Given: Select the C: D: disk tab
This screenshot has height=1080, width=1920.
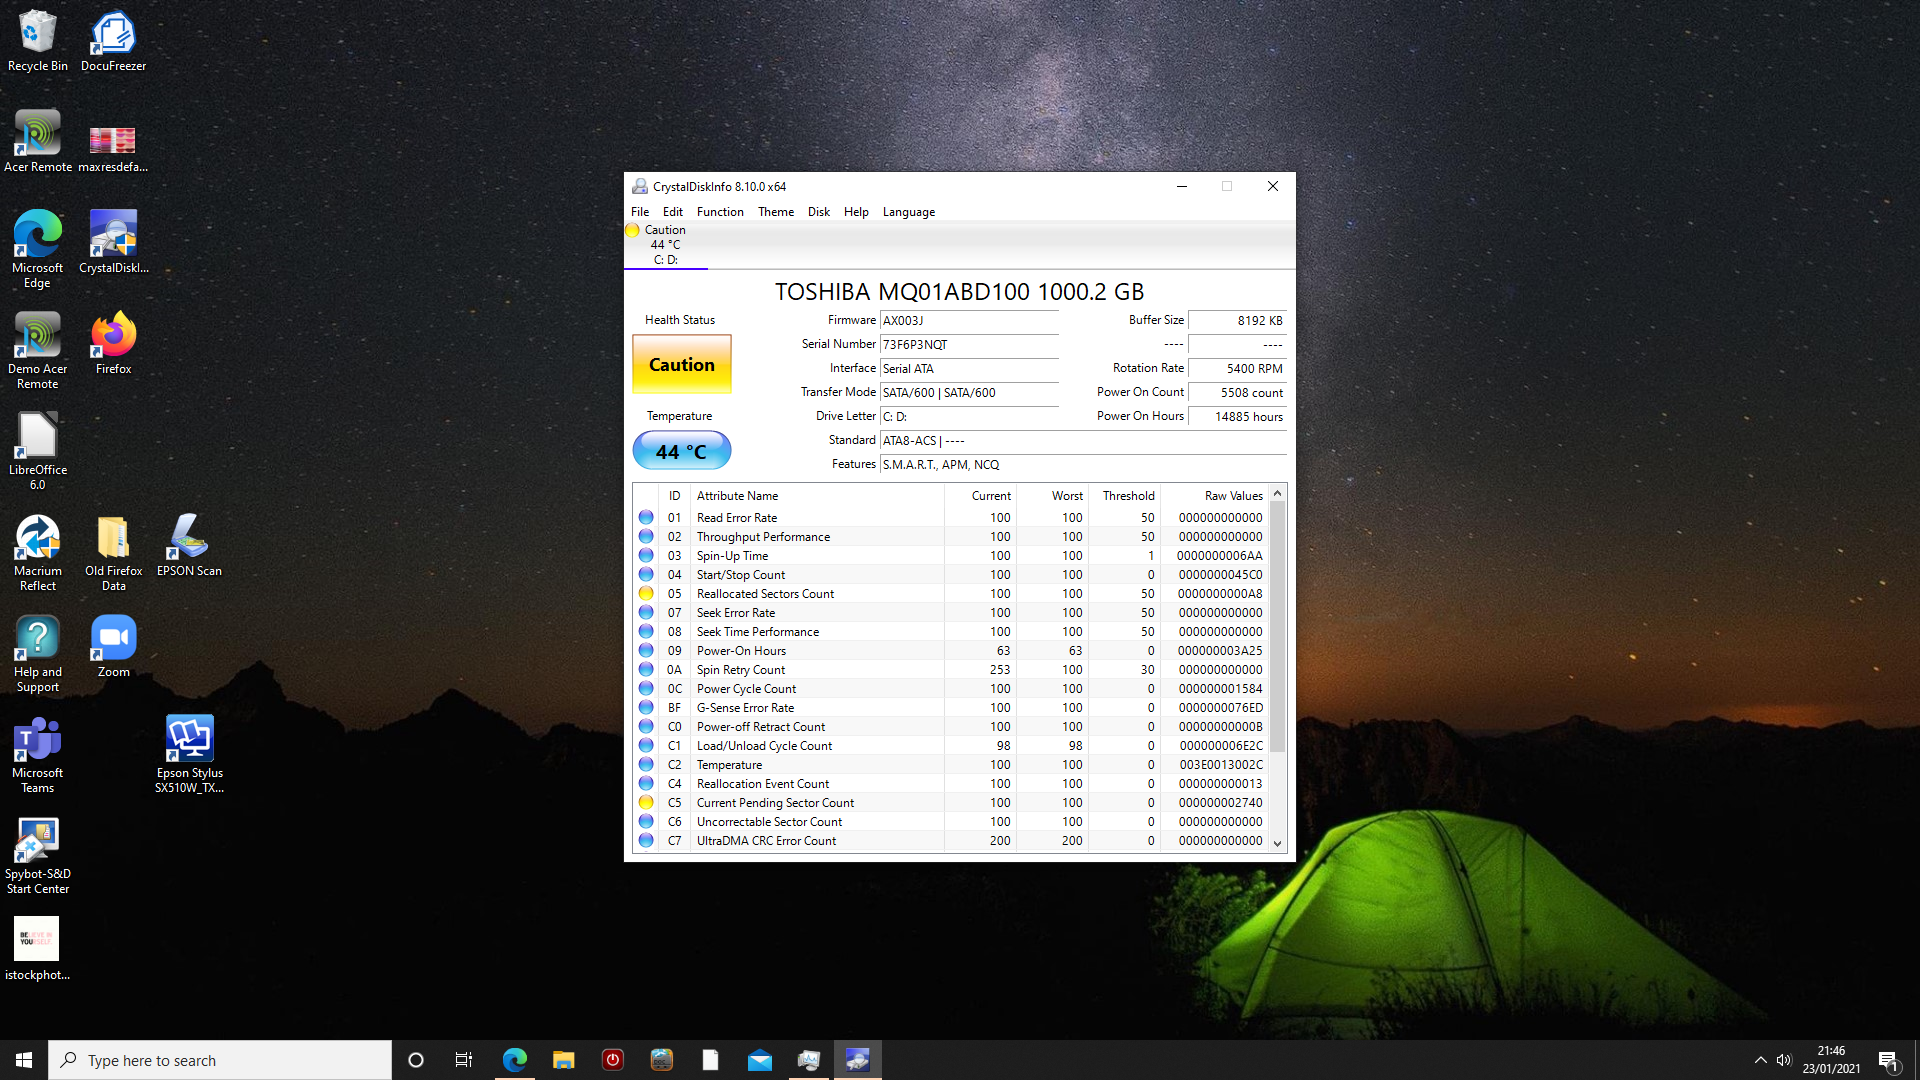Looking at the screenshot, I should coord(666,245).
